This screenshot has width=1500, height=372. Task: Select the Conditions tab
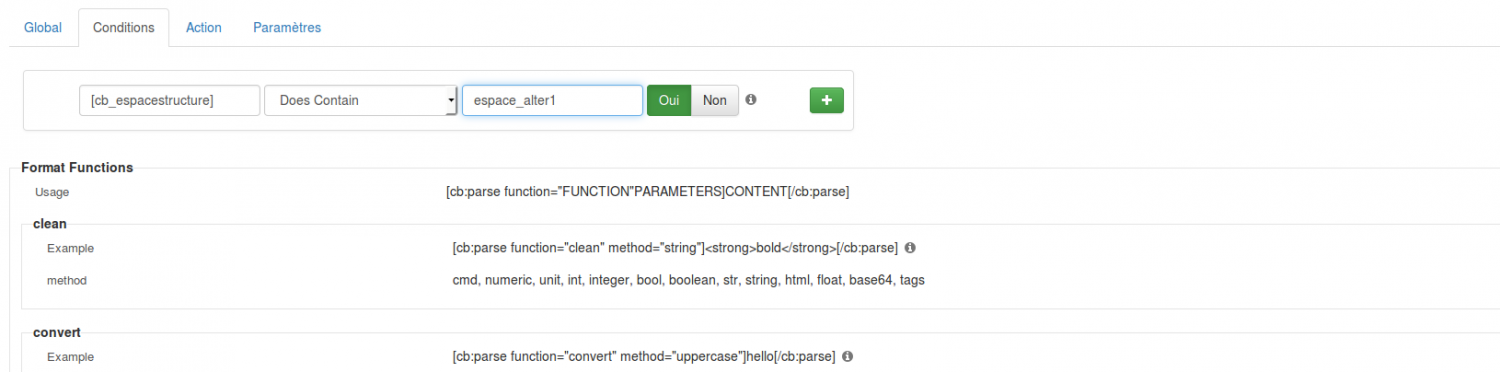[123, 28]
